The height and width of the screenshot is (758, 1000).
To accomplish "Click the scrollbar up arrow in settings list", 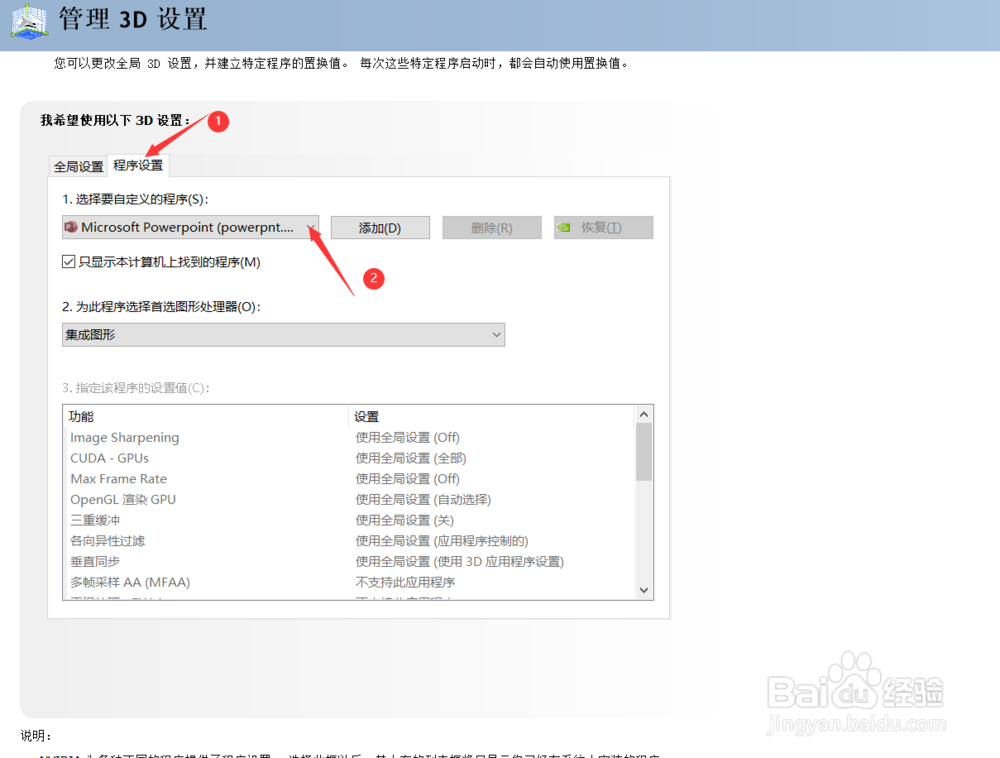I will click(644, 413).
